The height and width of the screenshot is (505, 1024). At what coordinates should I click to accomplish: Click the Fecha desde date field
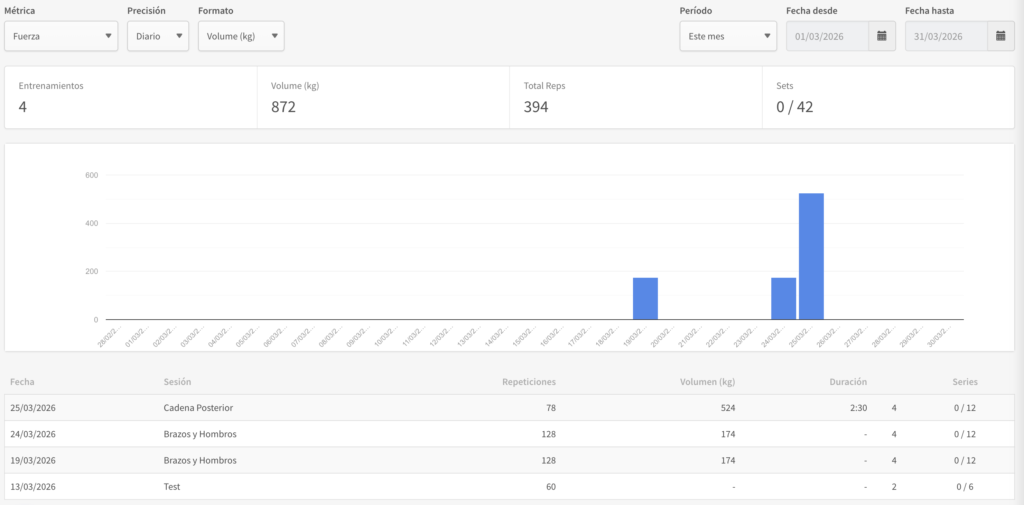coord(827,36)
